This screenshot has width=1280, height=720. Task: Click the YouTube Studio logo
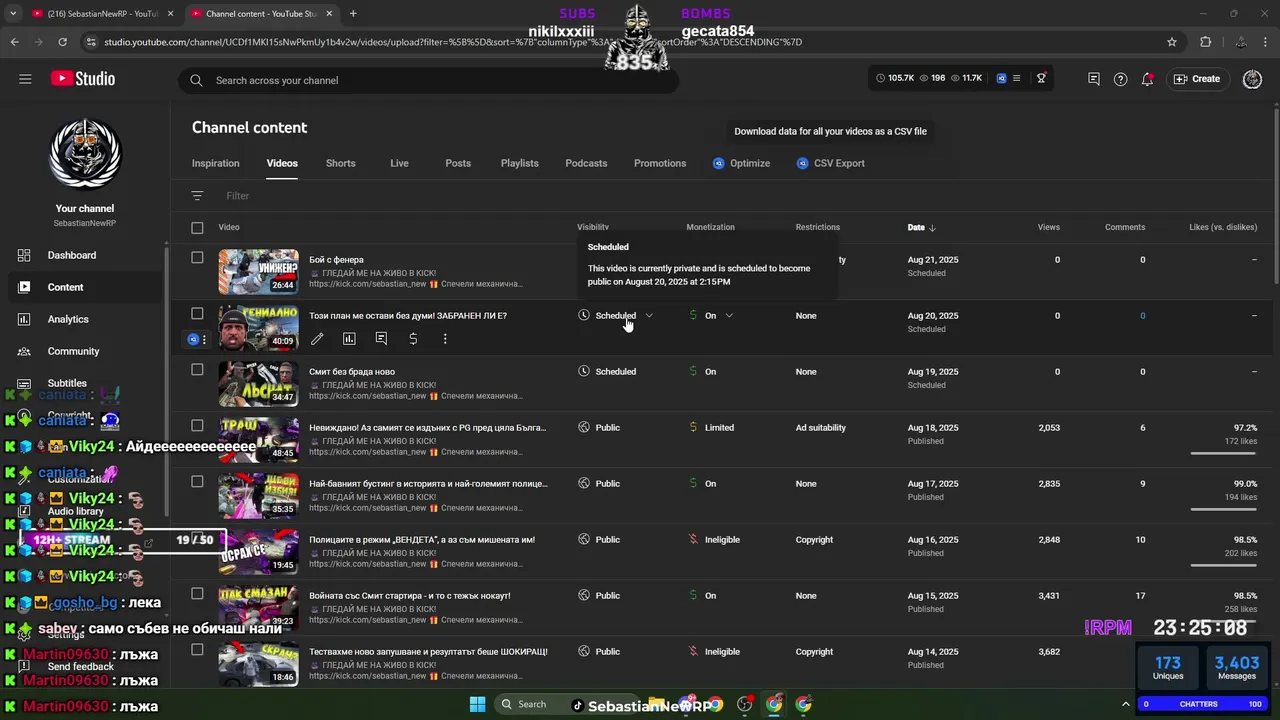click(83, 79)
